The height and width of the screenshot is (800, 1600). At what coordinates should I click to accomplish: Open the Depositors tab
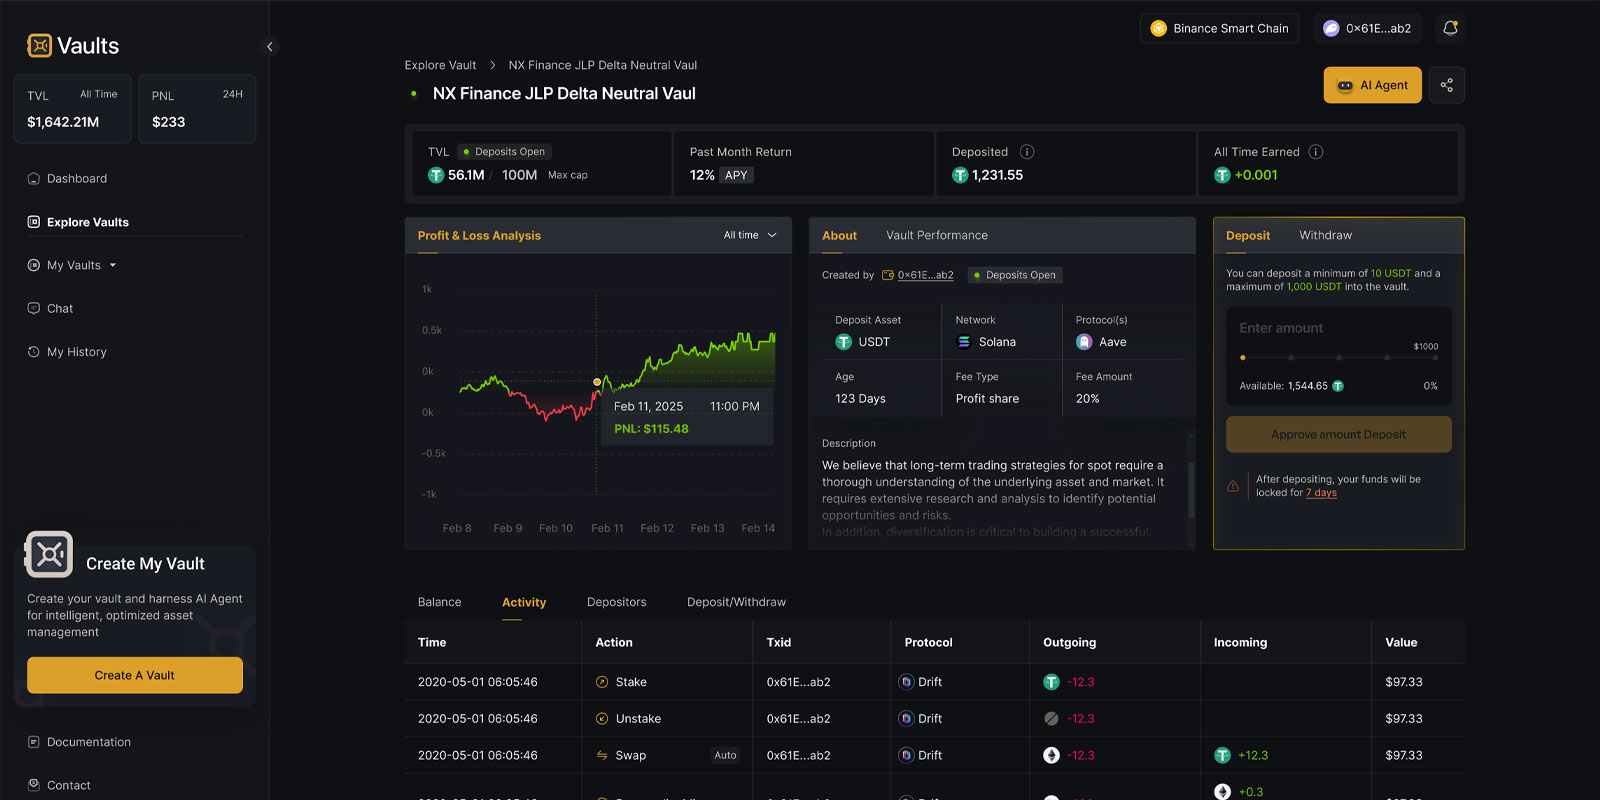coord(616,602)
